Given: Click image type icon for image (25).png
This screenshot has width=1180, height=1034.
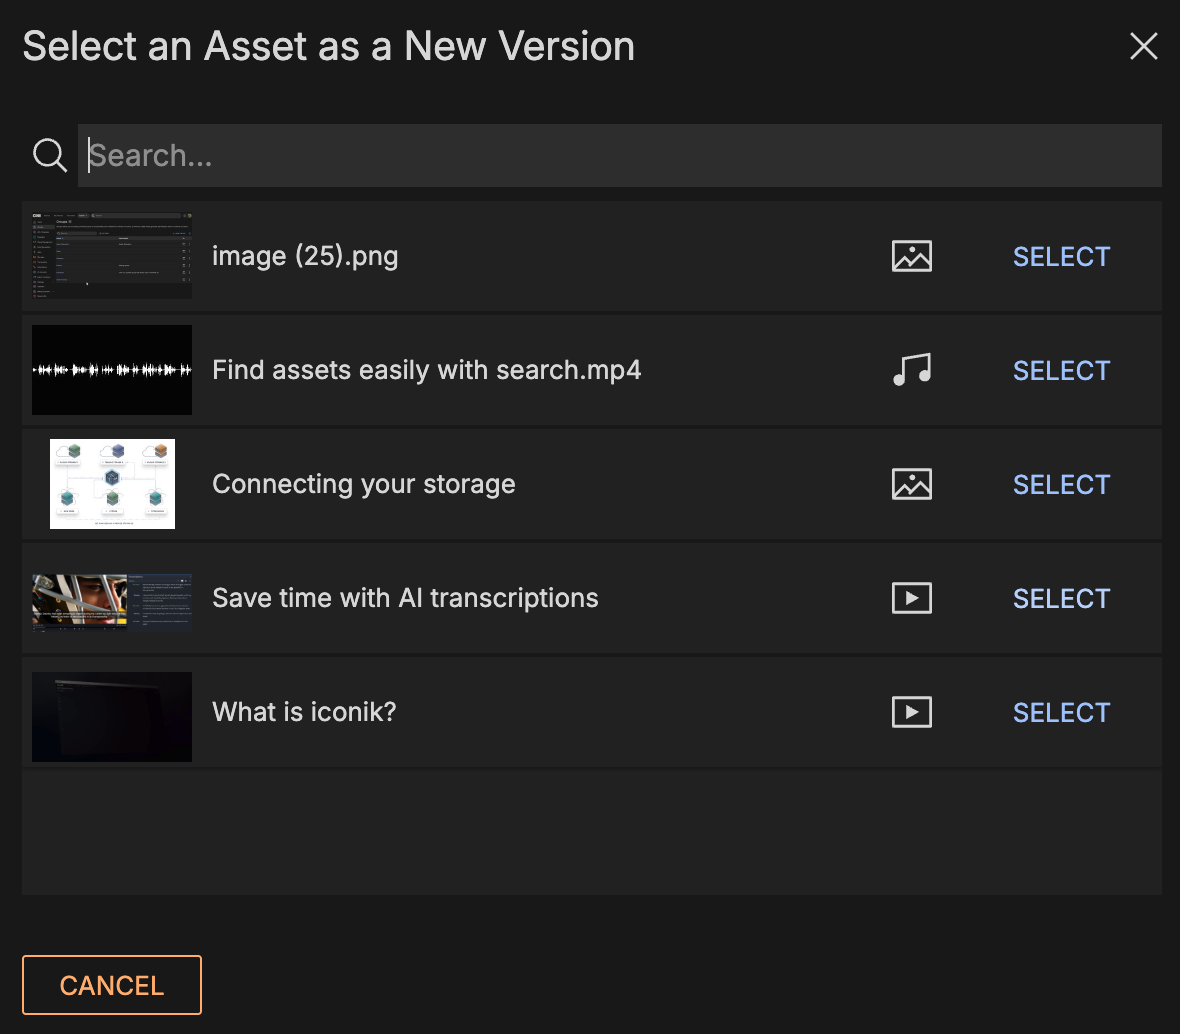Looking at the screenshot, I should click(911, 257).
